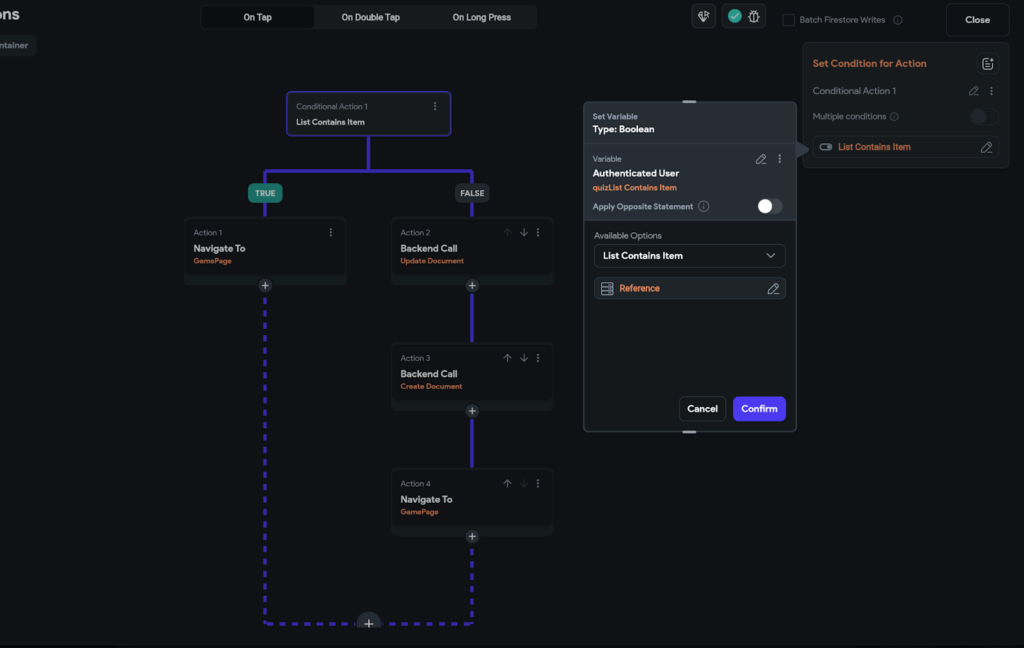Click the database icon in the Reference field
Image resolution: width=1024 pixels, height=648 pixels.
608,289
